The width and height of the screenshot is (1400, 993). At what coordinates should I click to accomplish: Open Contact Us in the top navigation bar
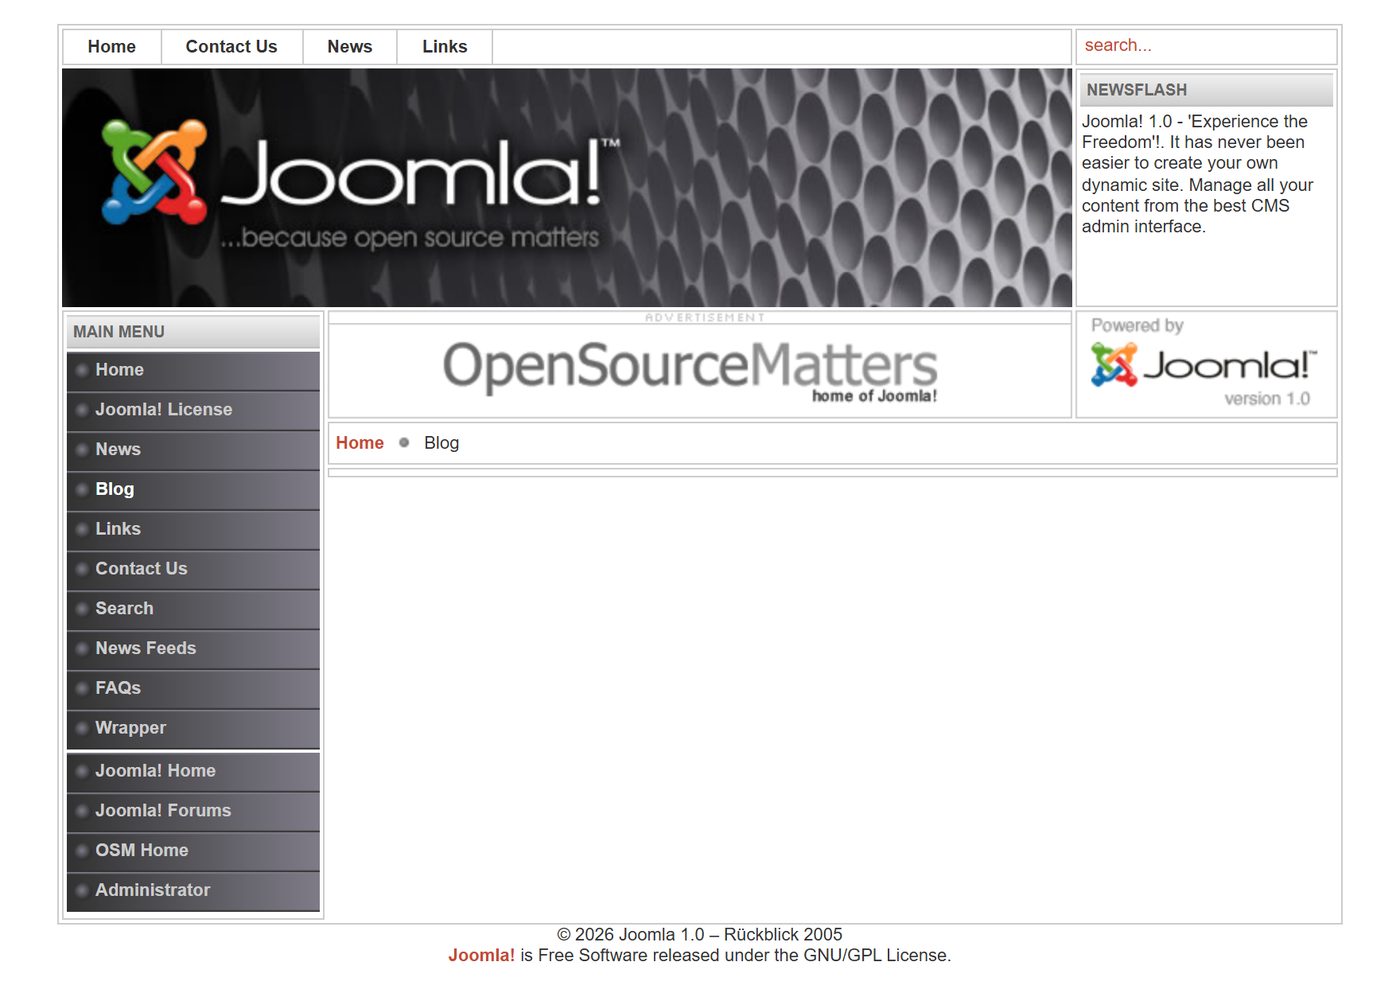pos(231,47)
